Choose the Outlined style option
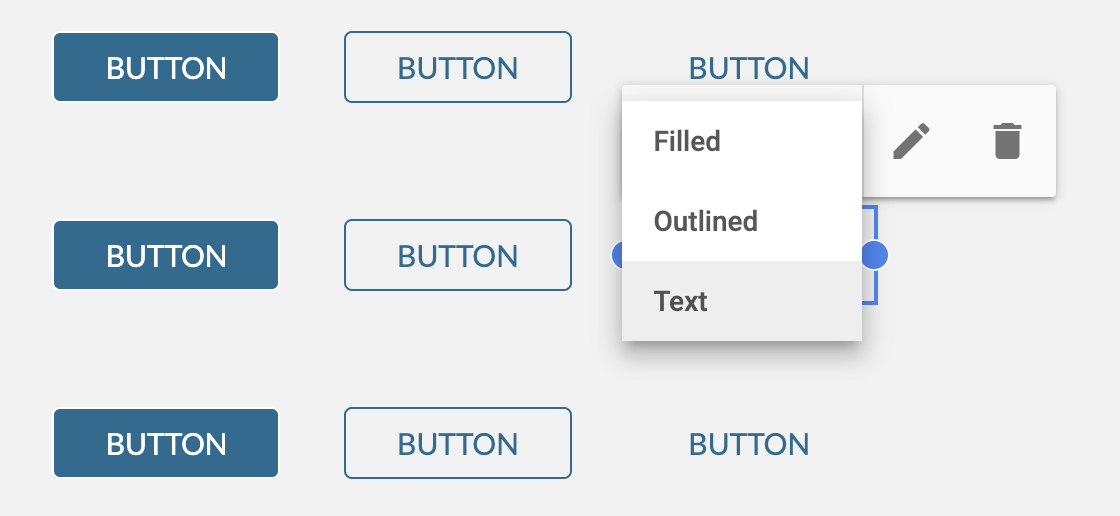Viewport: 1120px width, 516px height. coord(742,221)
